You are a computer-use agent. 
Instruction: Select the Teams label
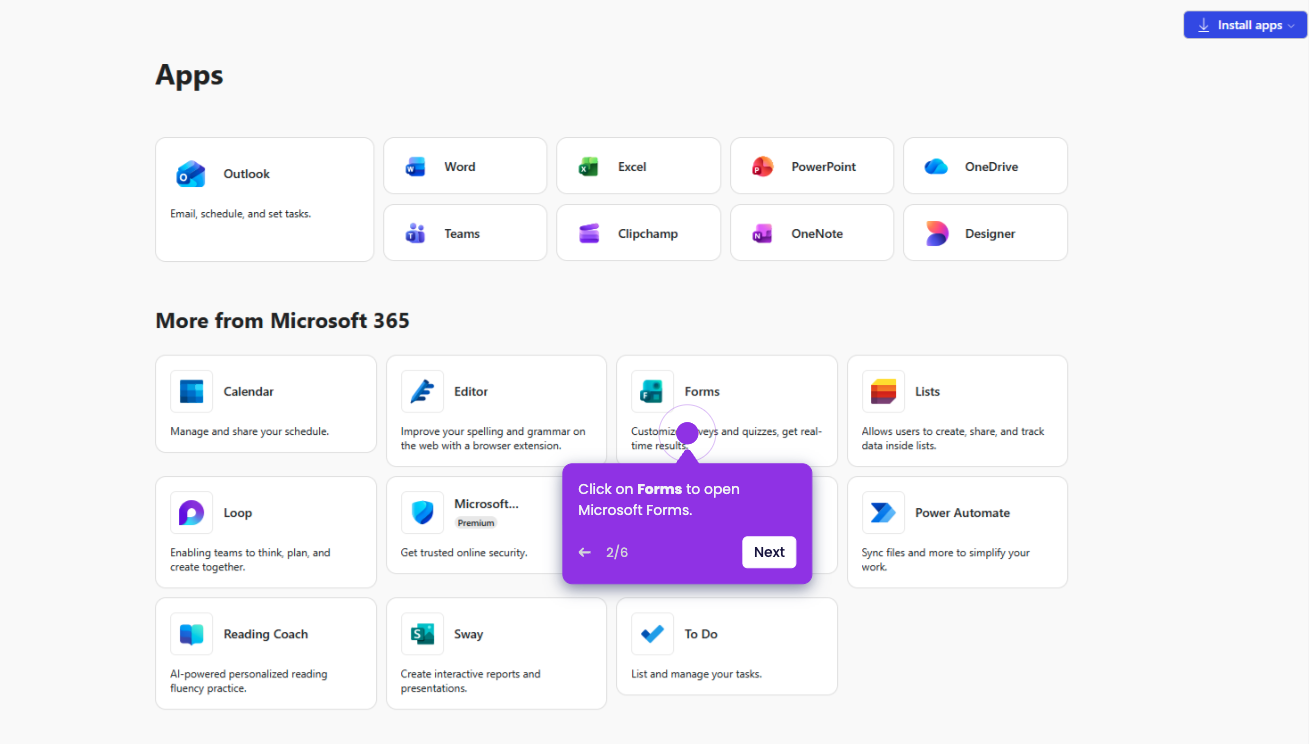[x=462, y=234]
